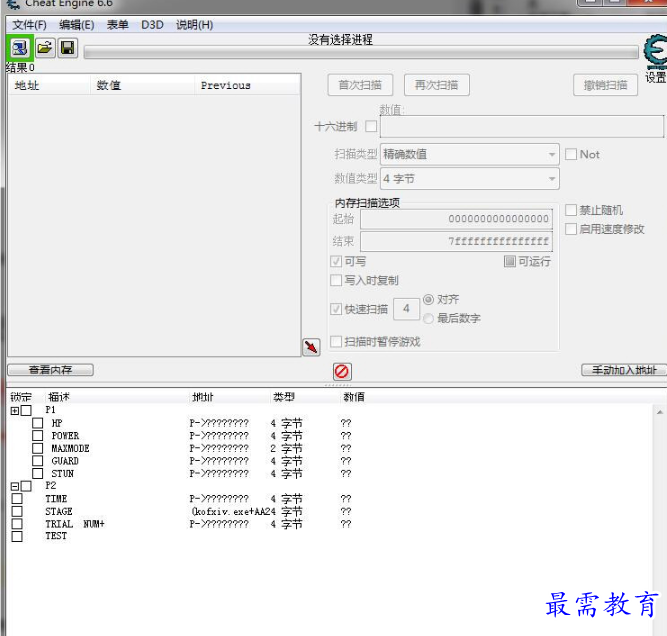Select the HP description text
The height and width of the screenshot is (636, 667).
pos(57,423)
